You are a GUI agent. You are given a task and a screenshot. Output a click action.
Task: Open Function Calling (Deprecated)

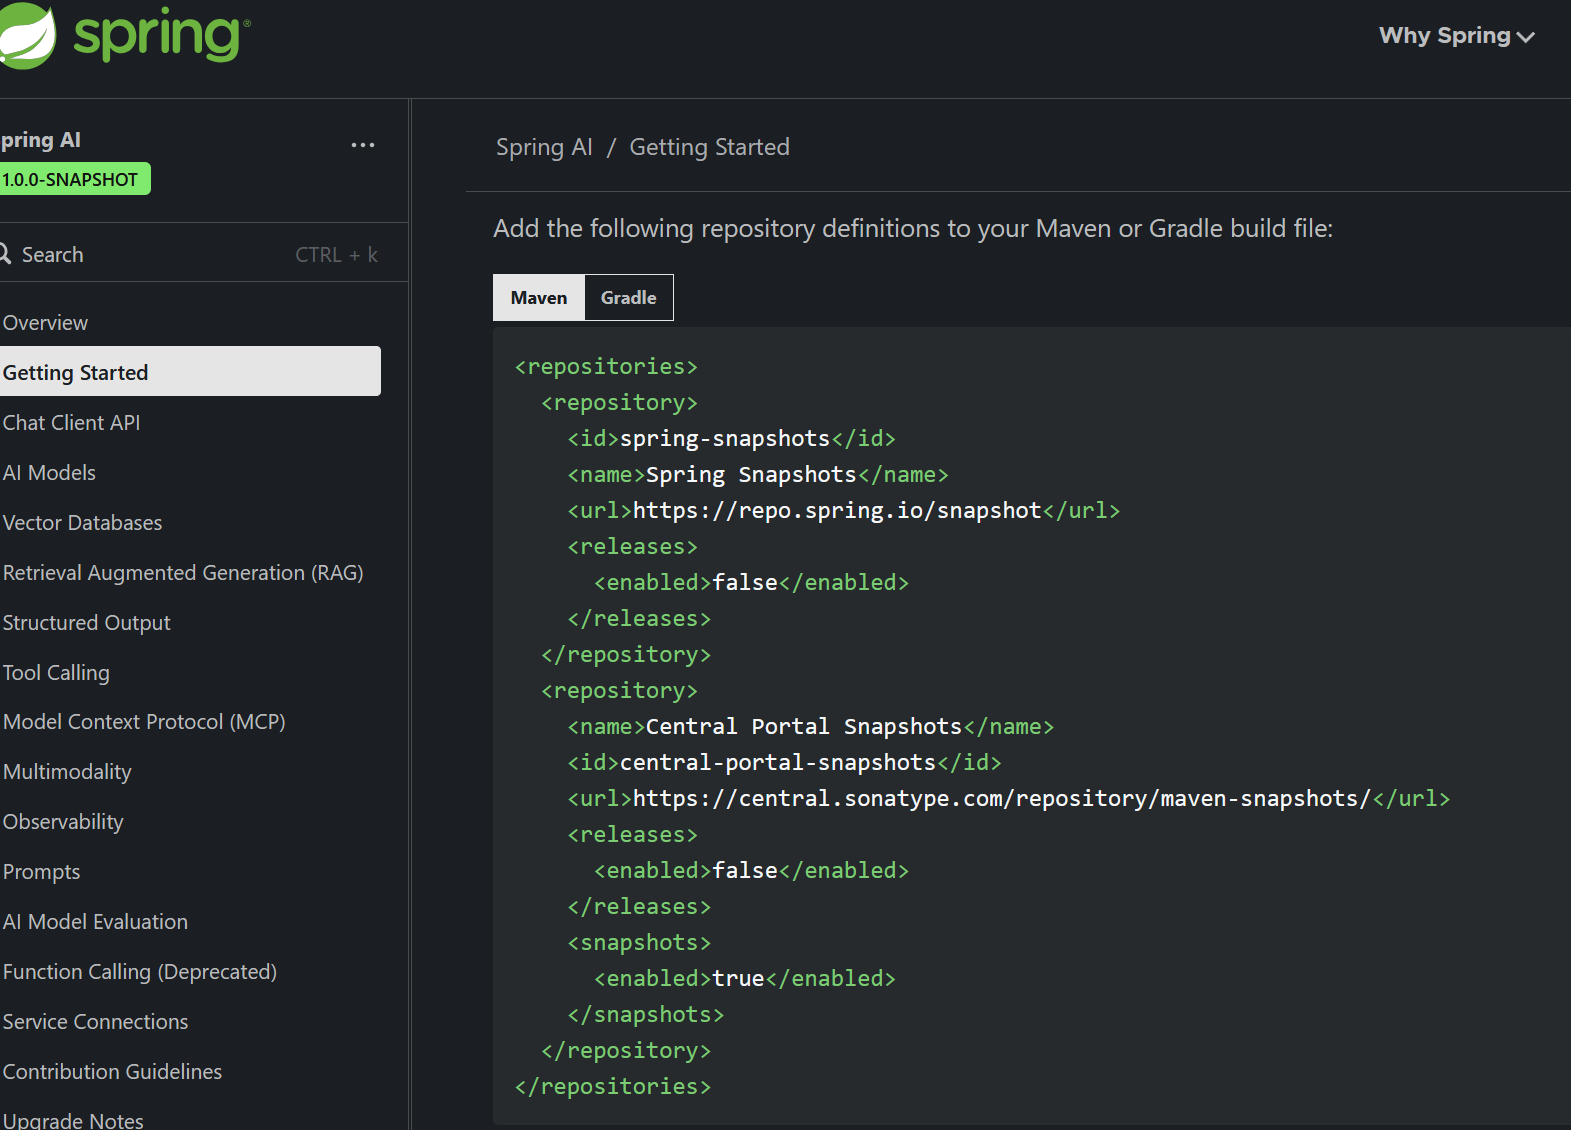(140, 971)
